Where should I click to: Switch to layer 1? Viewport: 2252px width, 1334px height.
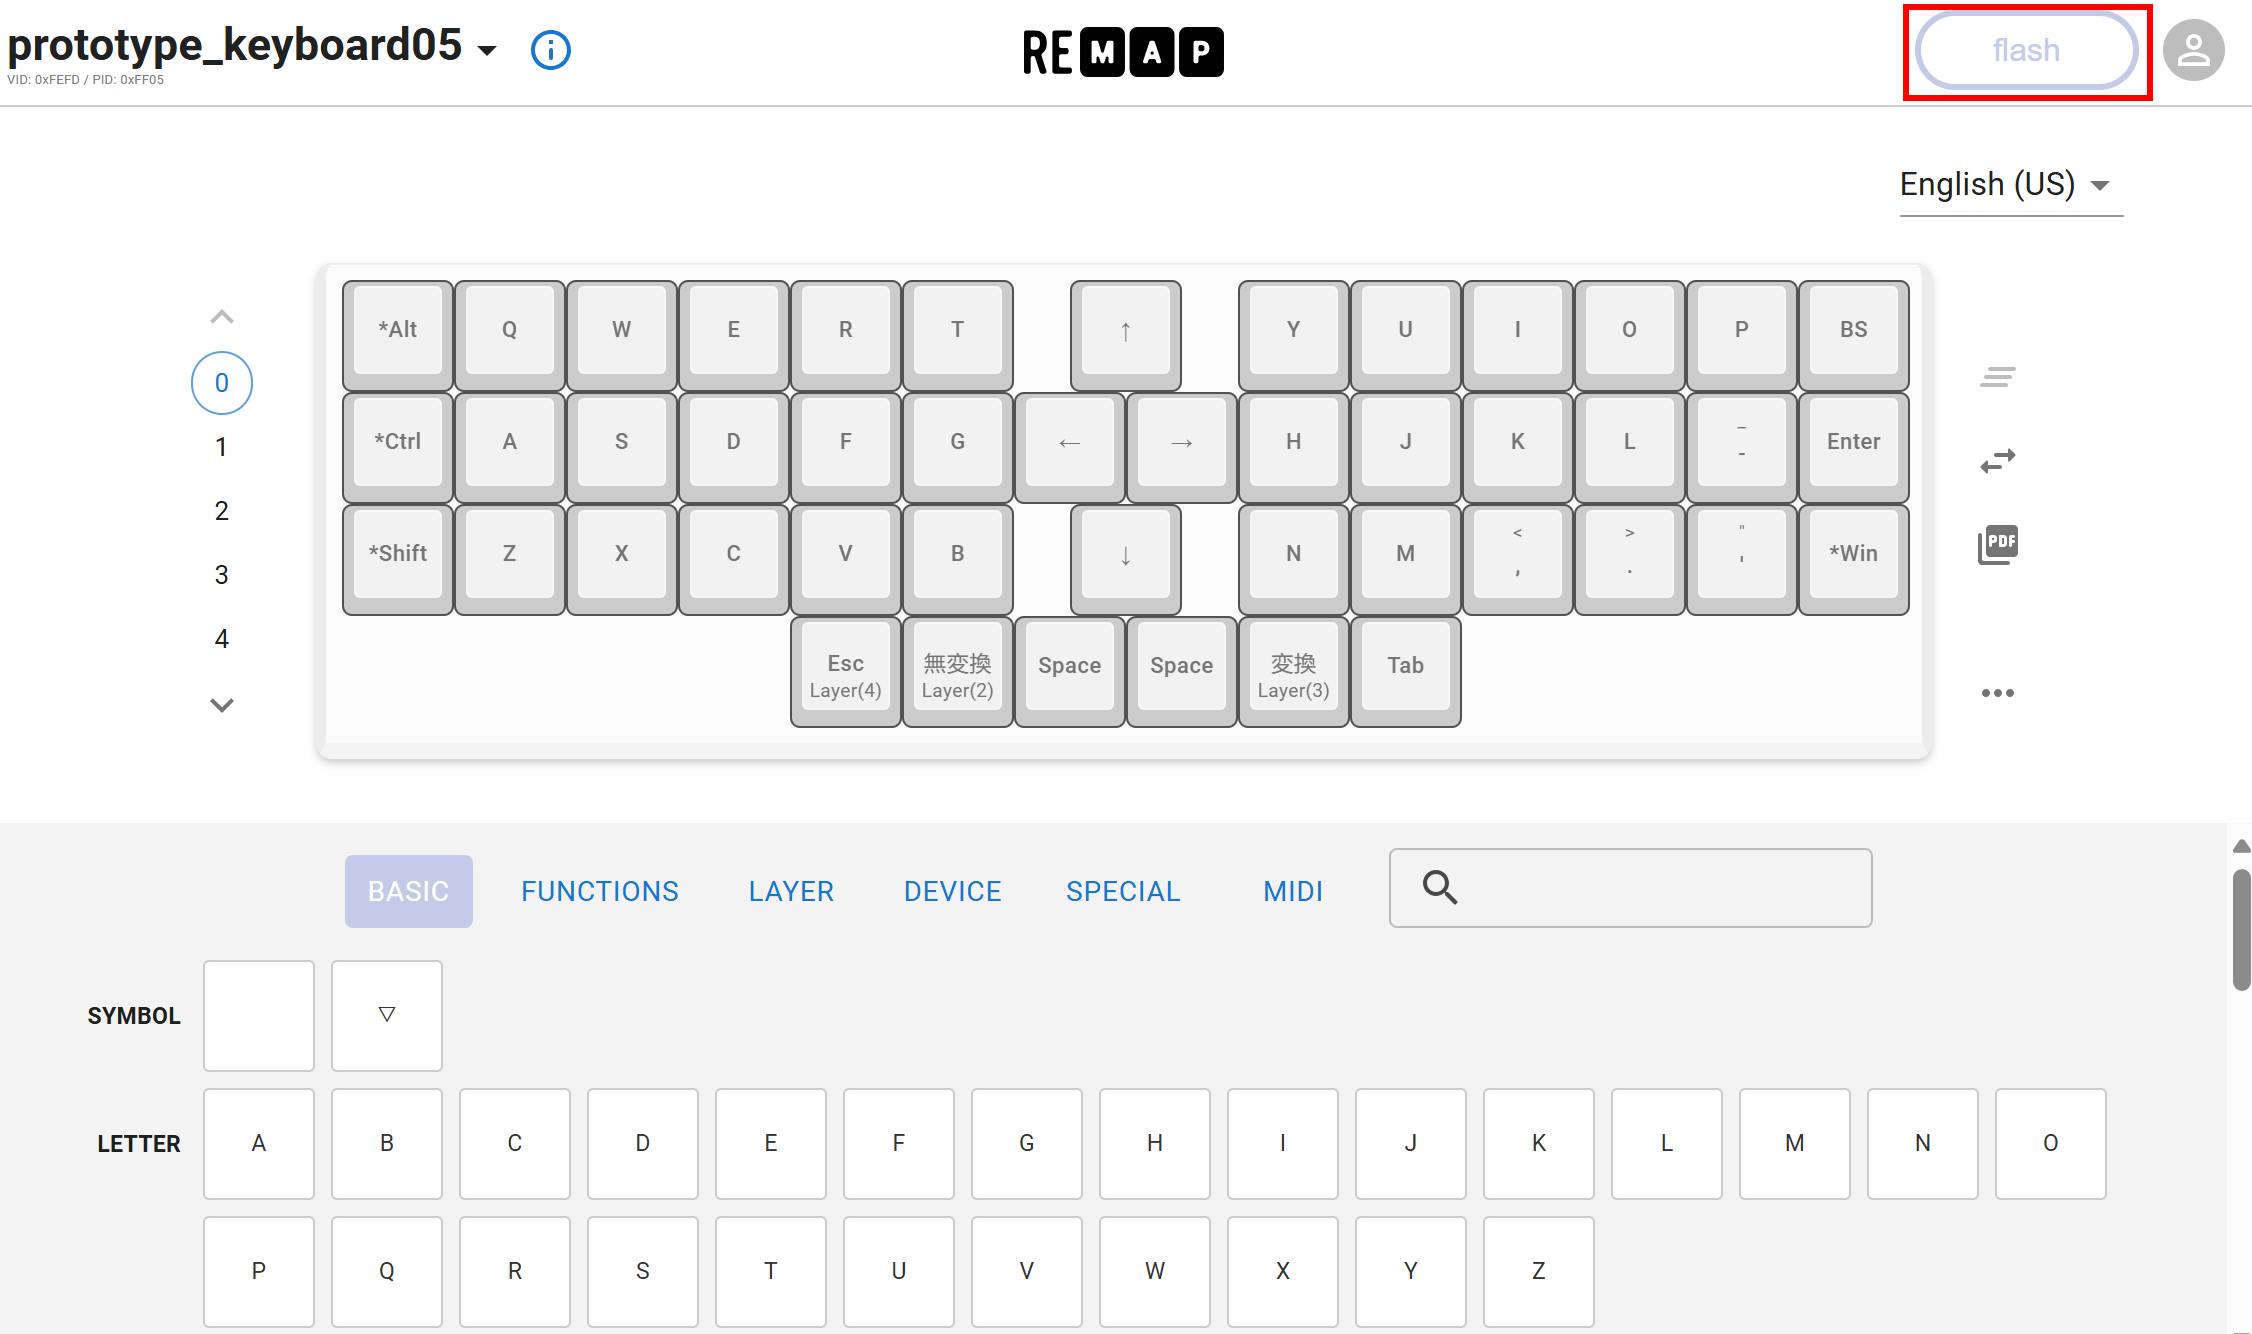[221, 447]
